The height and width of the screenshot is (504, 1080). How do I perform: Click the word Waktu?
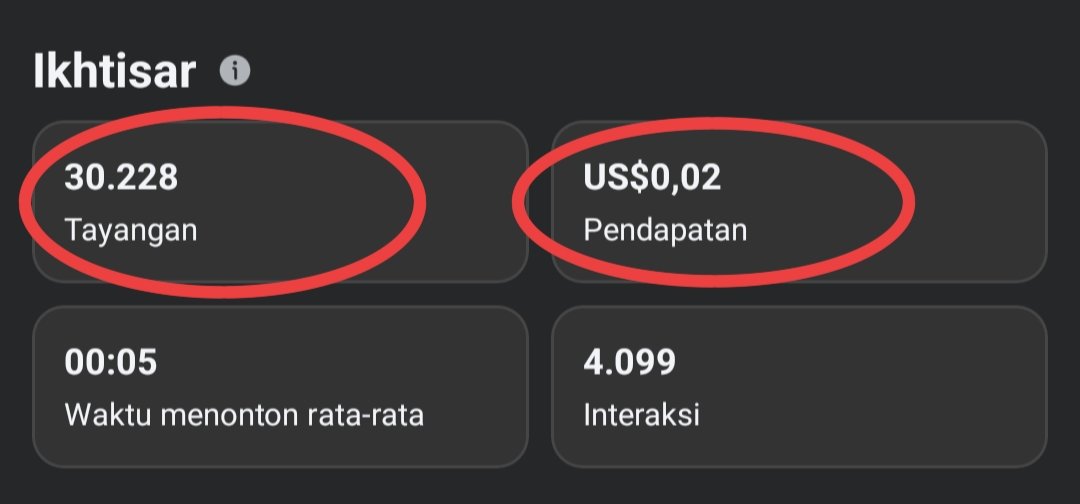(x=100, y=415)
